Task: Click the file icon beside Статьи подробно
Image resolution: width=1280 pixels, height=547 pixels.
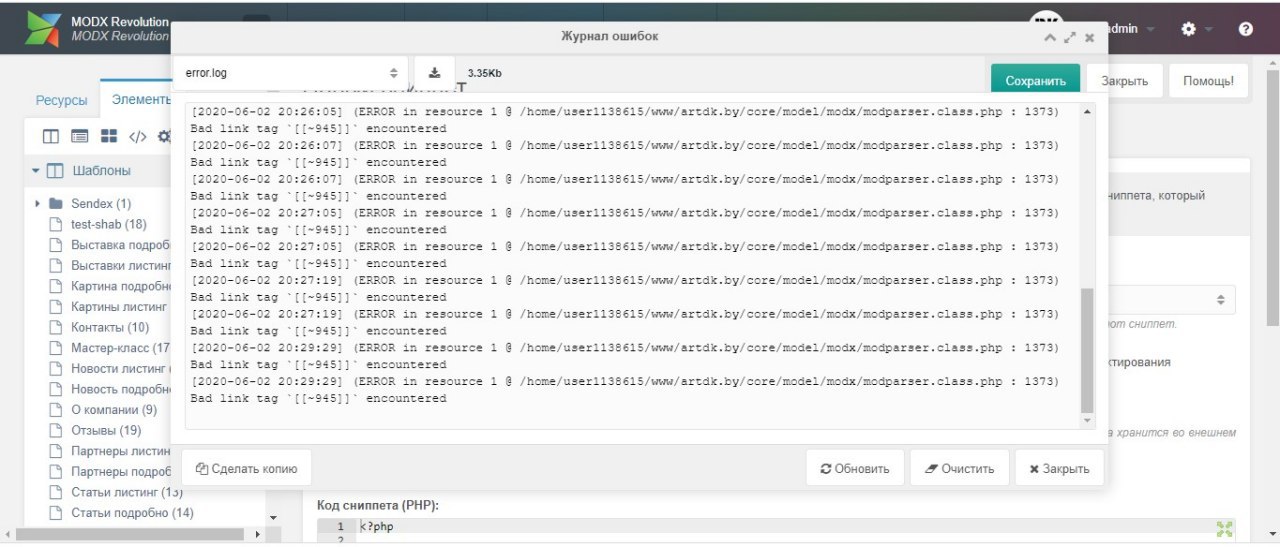Action: (x=56, y=513)
